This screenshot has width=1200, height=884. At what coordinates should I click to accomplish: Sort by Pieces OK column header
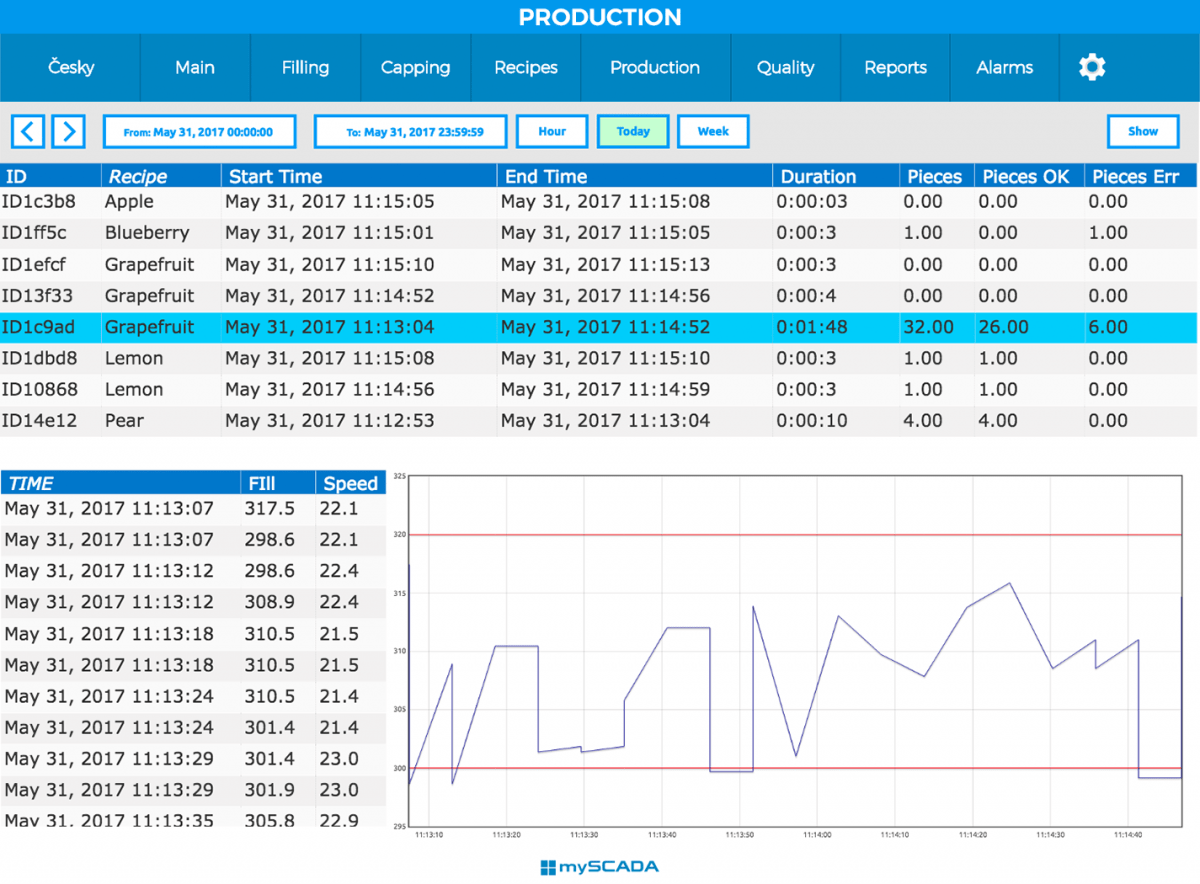(x=1029, y=177)
